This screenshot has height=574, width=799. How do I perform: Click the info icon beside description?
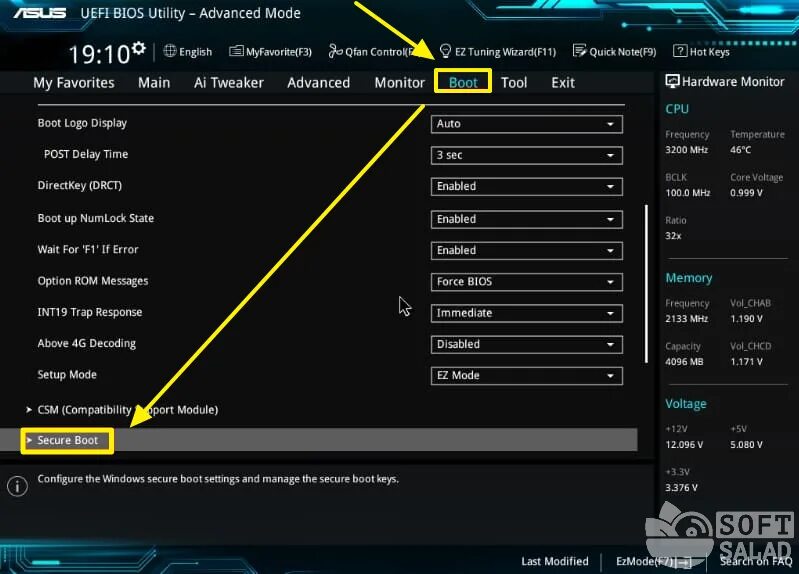[17, 486]
